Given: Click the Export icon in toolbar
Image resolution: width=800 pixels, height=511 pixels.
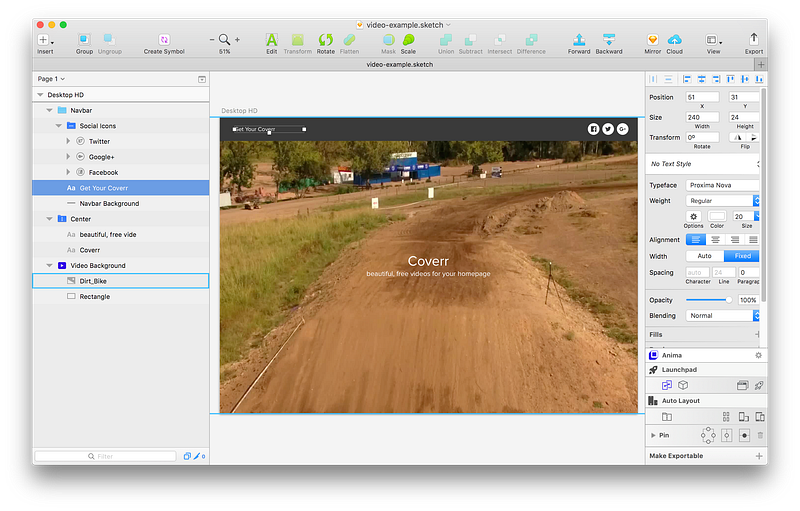Looking at the screenshot, I should point(754,40).
